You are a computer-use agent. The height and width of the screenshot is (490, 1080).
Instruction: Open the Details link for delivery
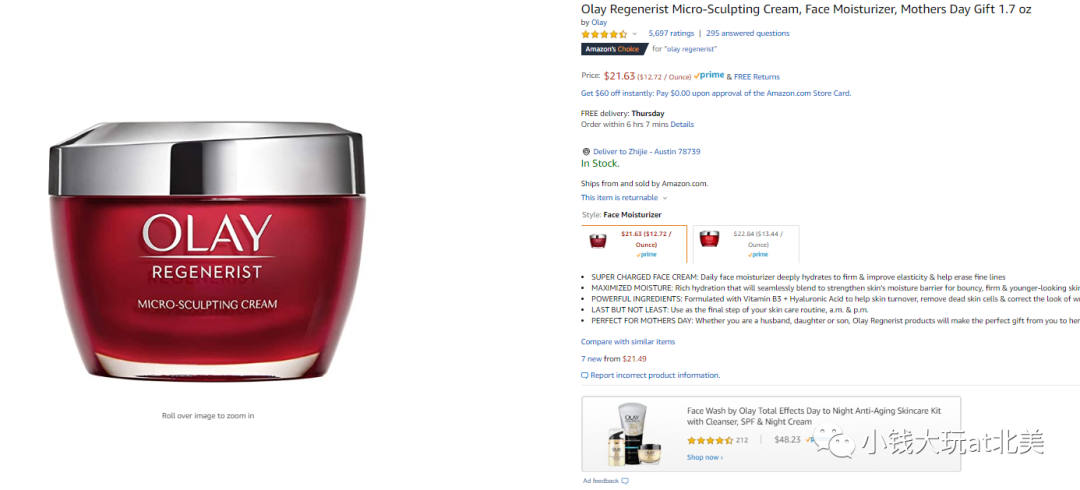[682, 125]
